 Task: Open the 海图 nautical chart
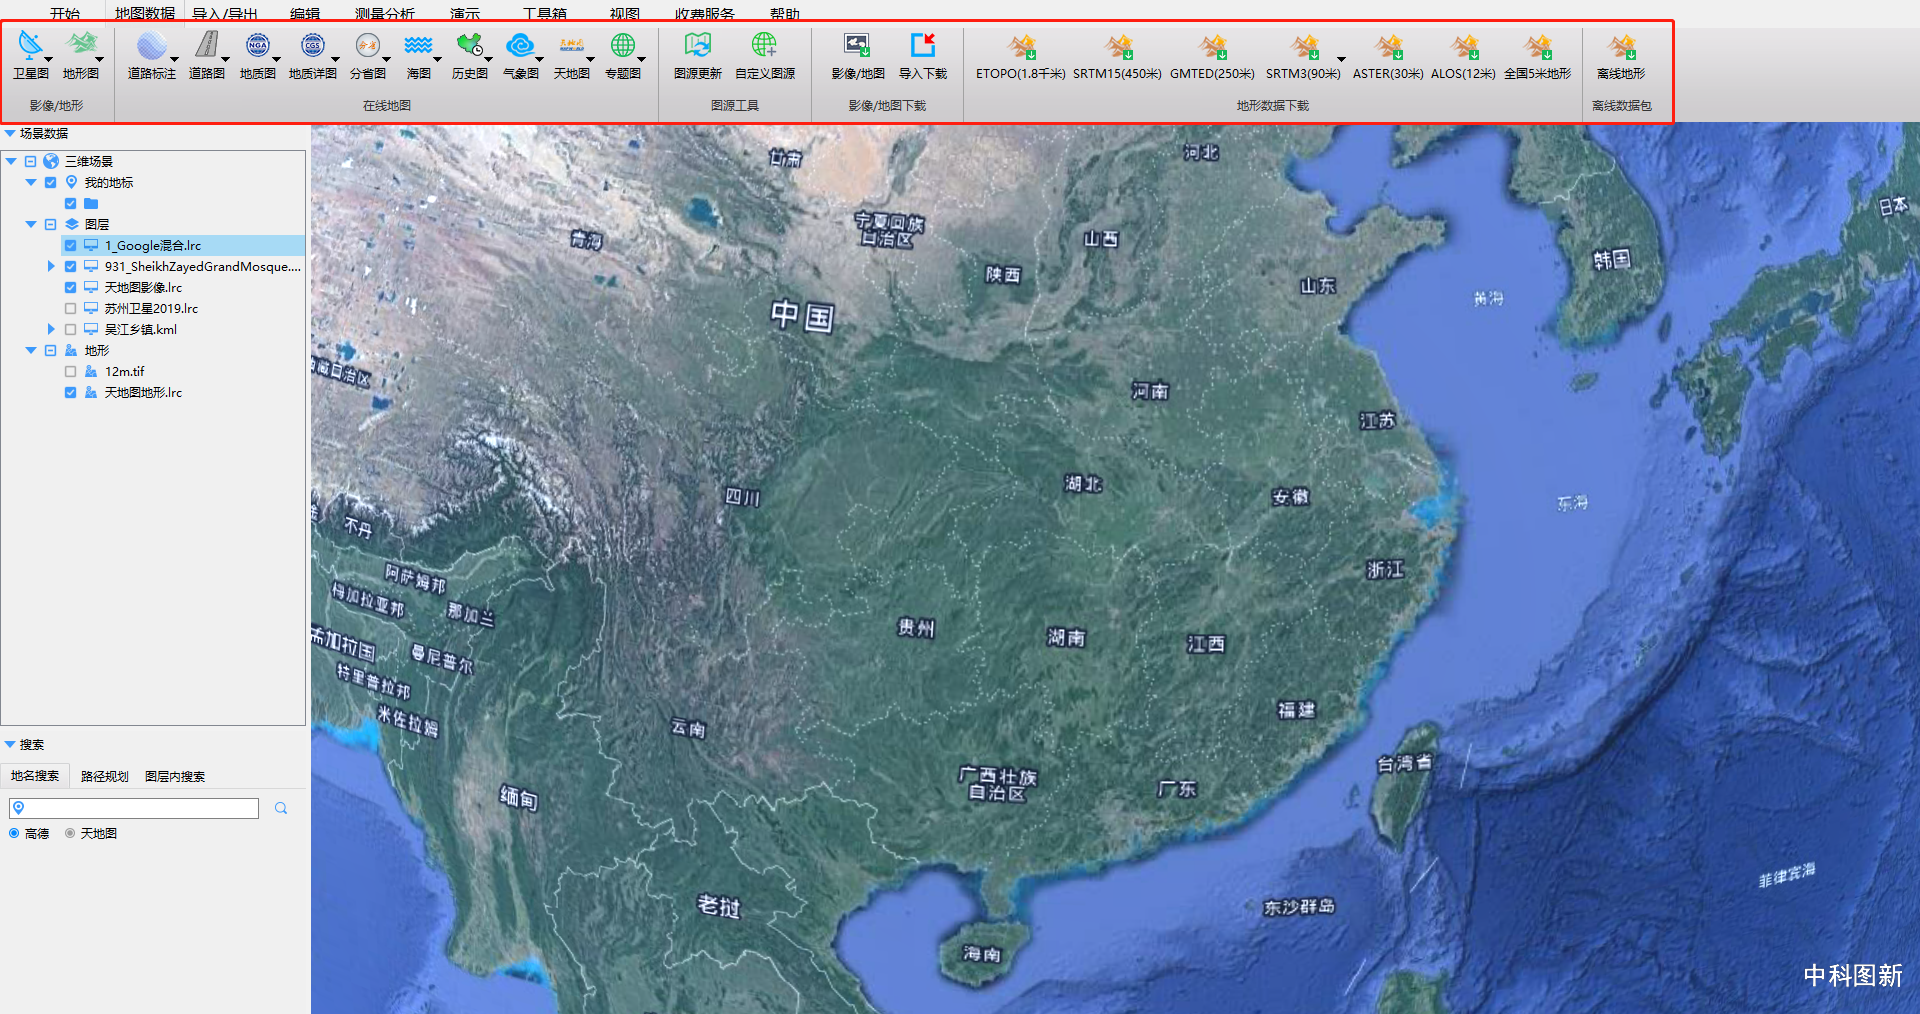[418, 45]
